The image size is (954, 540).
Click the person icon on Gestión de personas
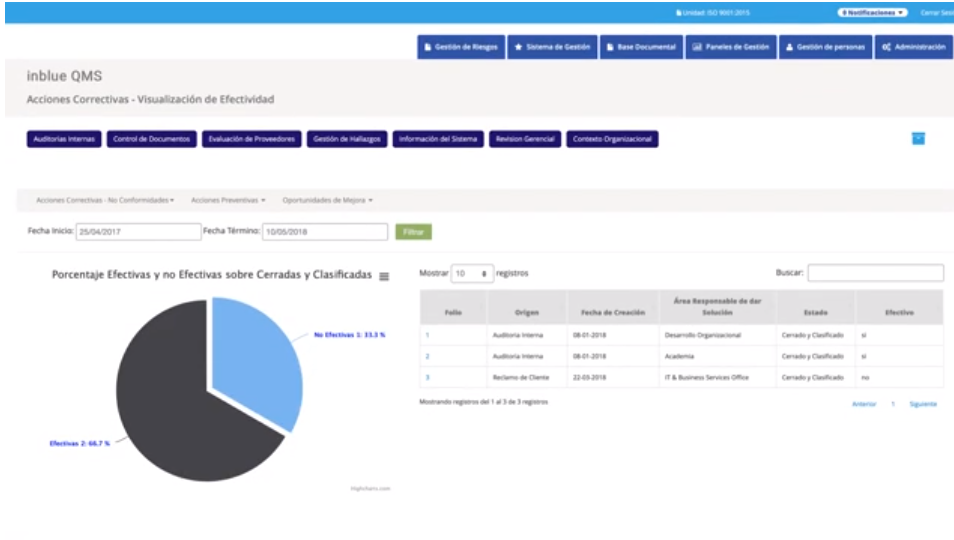[789, 47]
